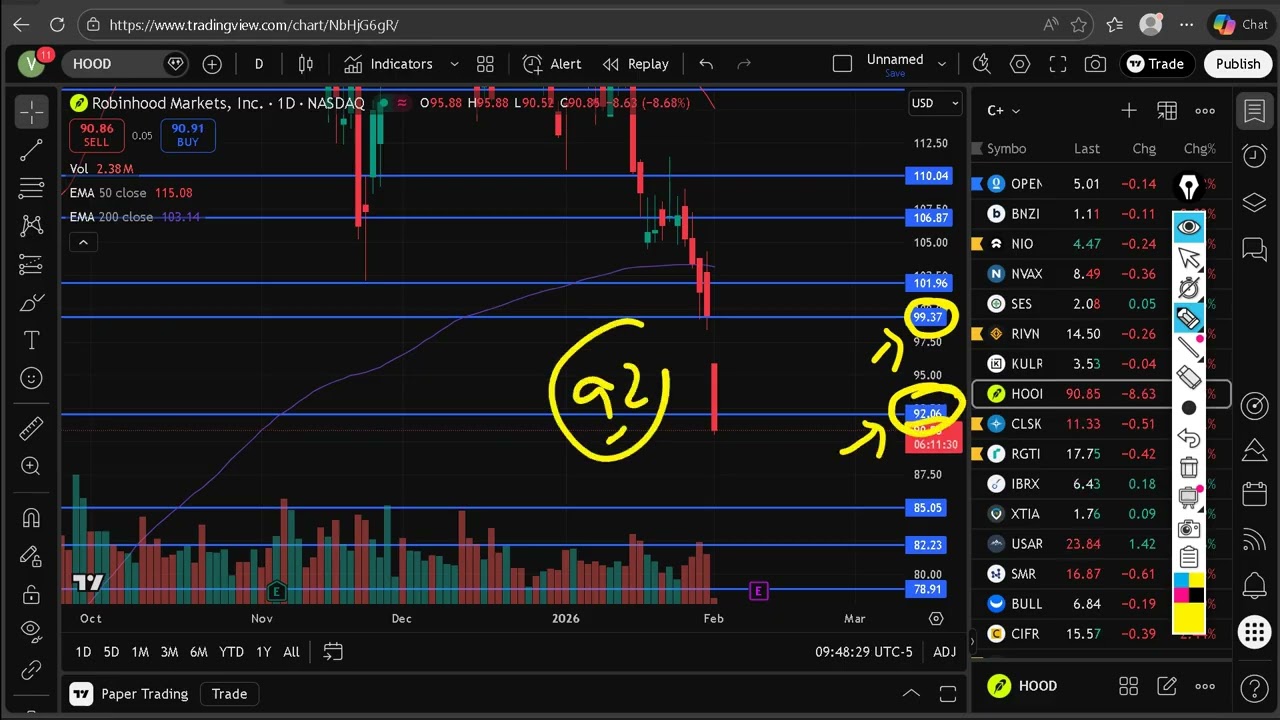Create an Alert
The width and height of the screenshot is (1280, 720).
coord(552,64)
